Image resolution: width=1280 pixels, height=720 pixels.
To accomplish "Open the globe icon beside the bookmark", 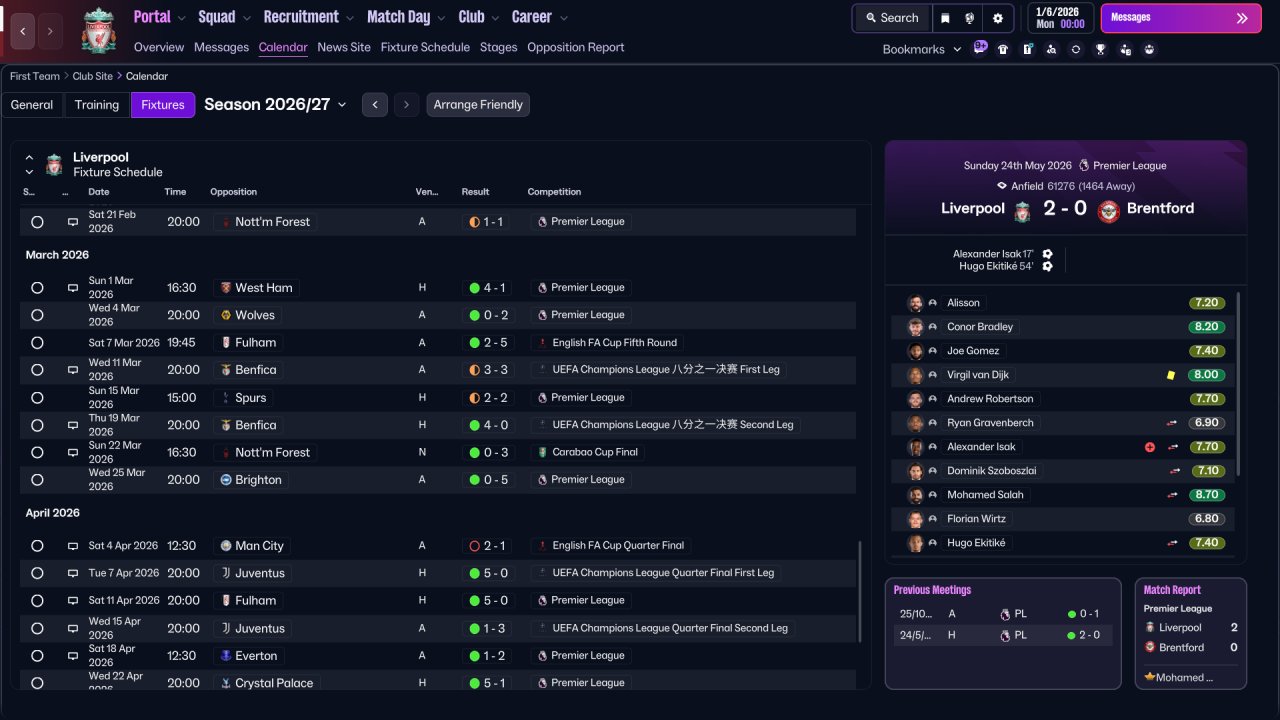I will [970, 18].
